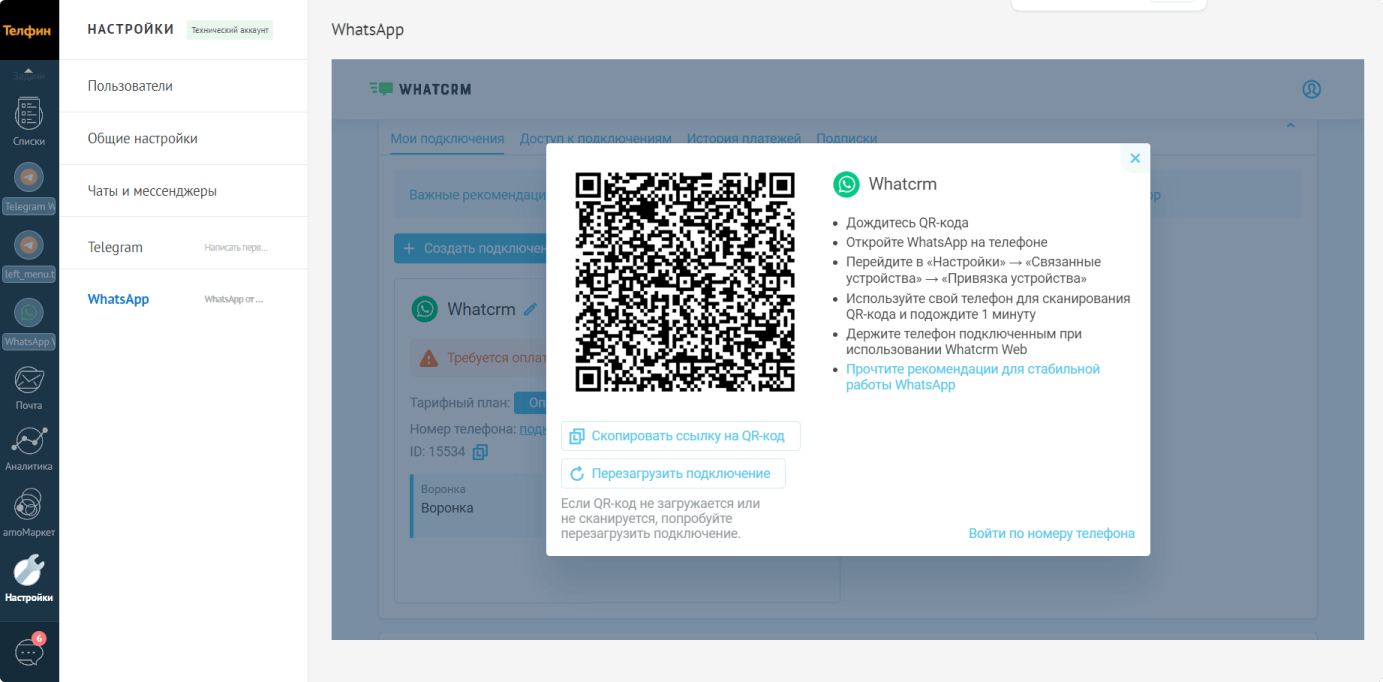Switch to История платежей tab

(744, 139)
